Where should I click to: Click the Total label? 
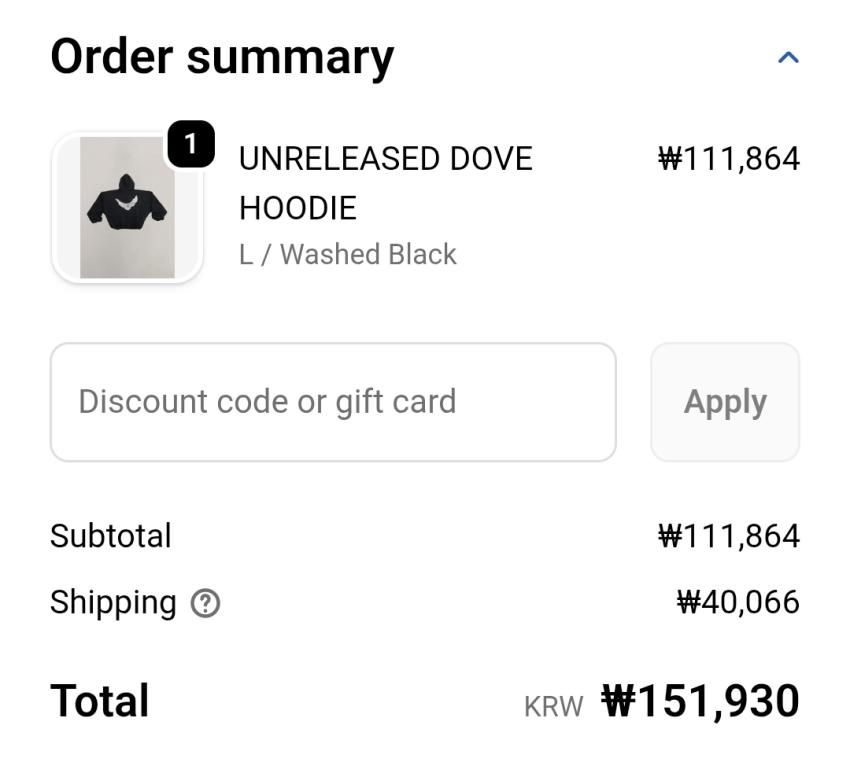point(100,701)
